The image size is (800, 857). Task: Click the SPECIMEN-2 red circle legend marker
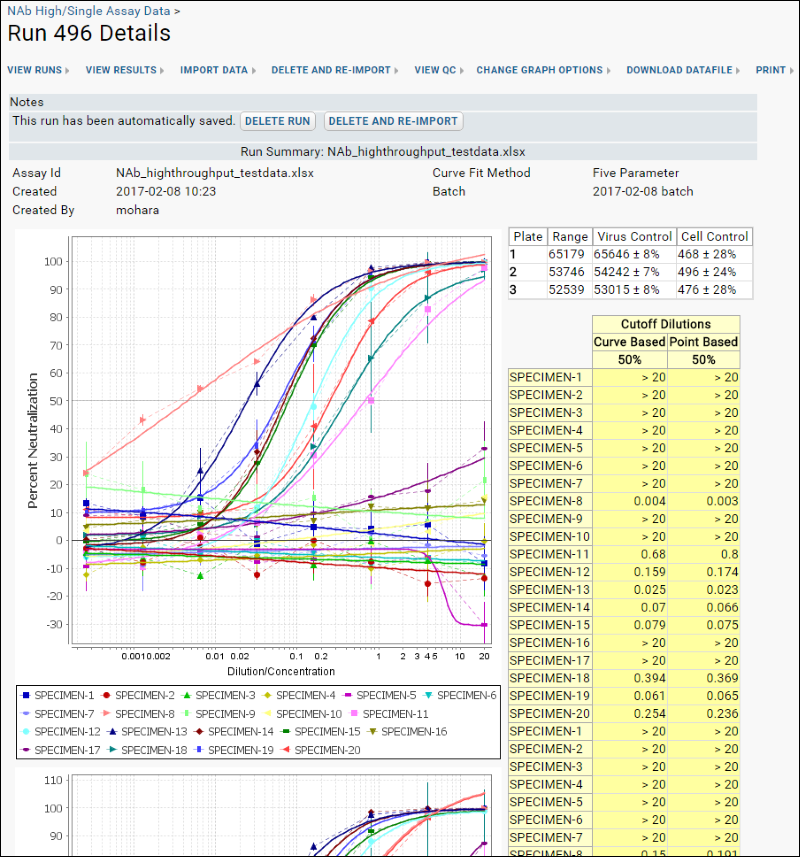[106, 696]
